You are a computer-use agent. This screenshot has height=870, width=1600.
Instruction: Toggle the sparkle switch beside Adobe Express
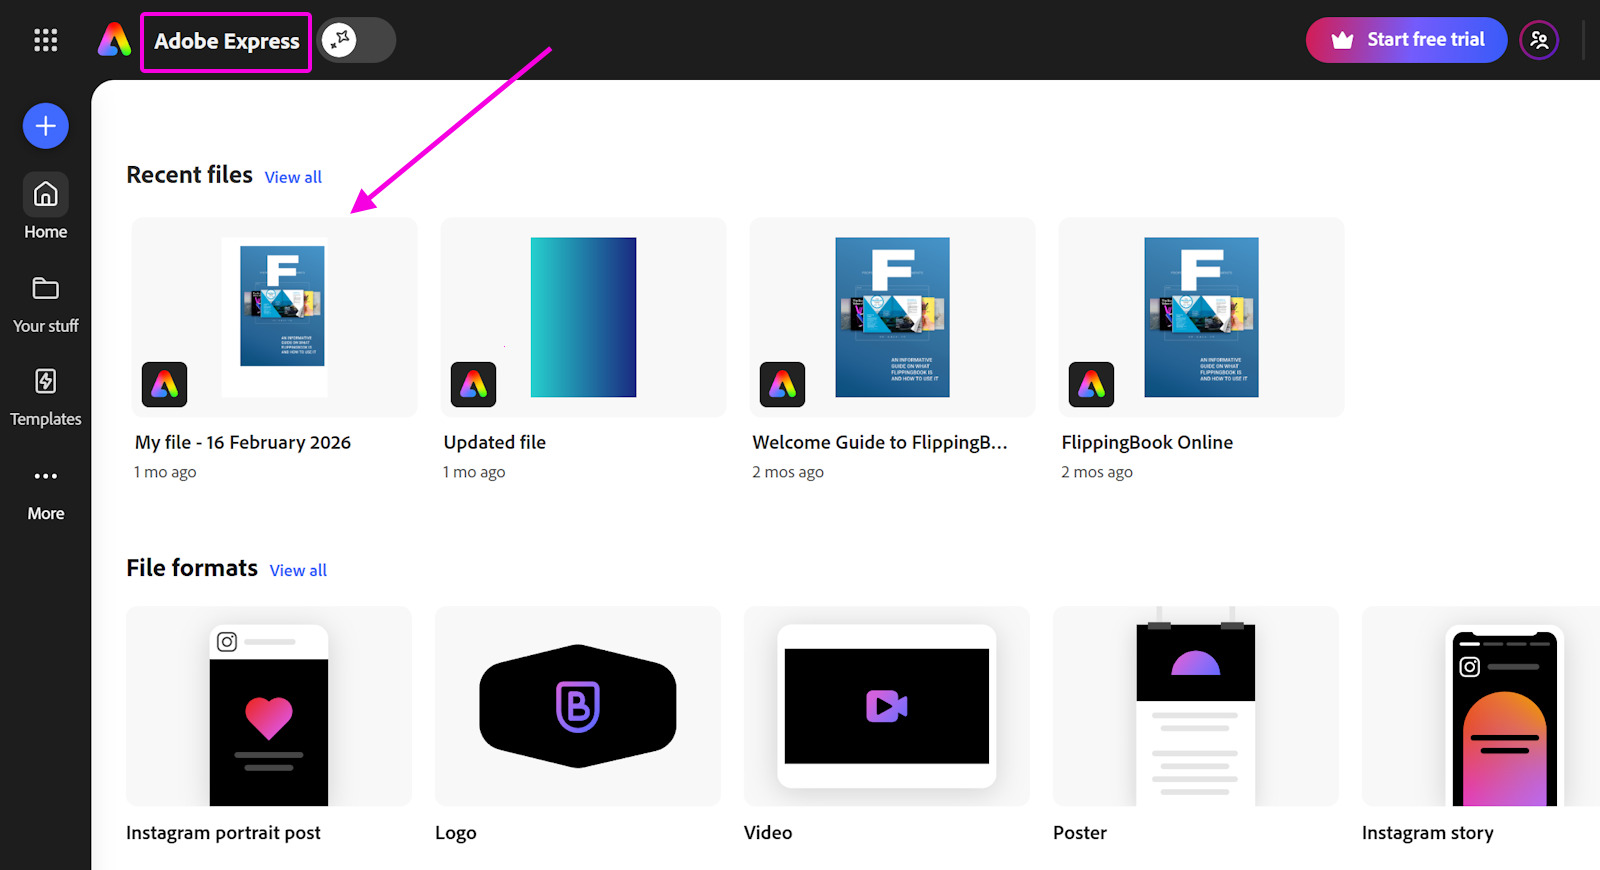click(x=356, y=40)
